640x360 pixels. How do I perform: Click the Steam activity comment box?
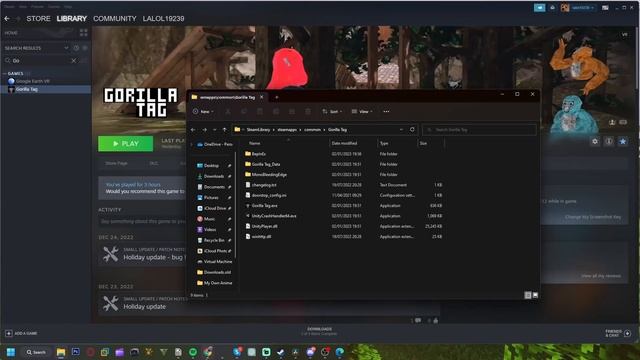click(x=142, y=221)
